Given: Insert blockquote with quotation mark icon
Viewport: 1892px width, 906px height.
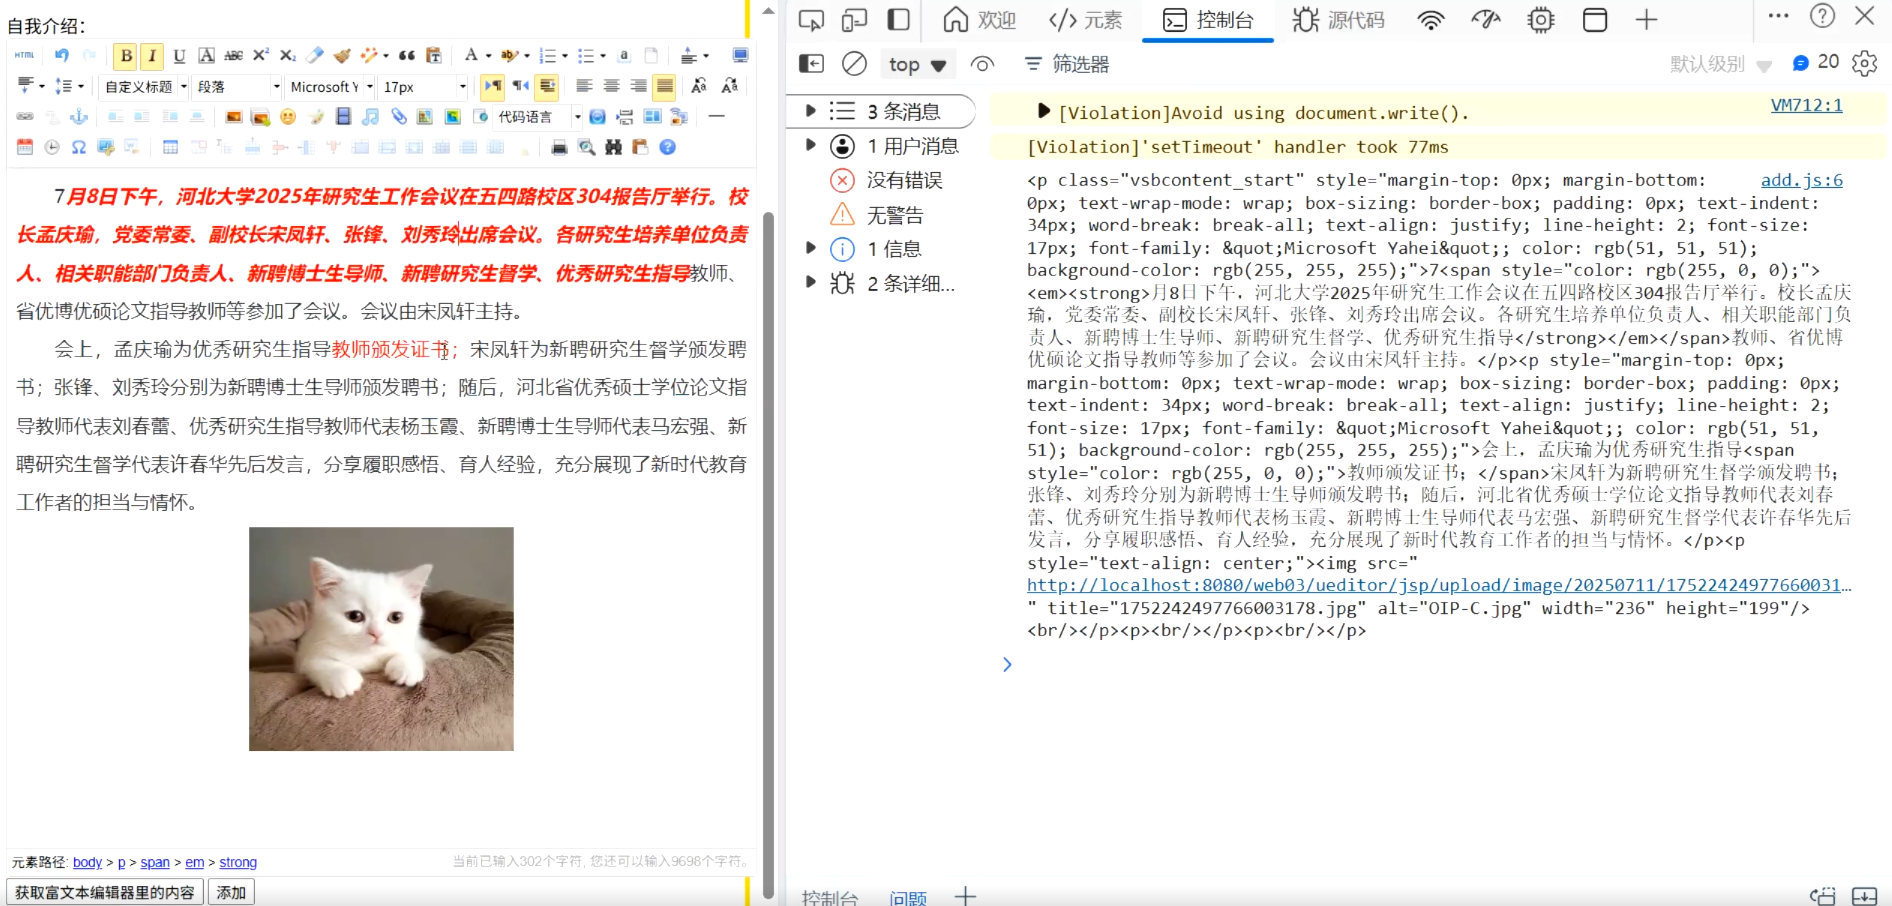Looking at the screenshot, I should click(406, 55).
